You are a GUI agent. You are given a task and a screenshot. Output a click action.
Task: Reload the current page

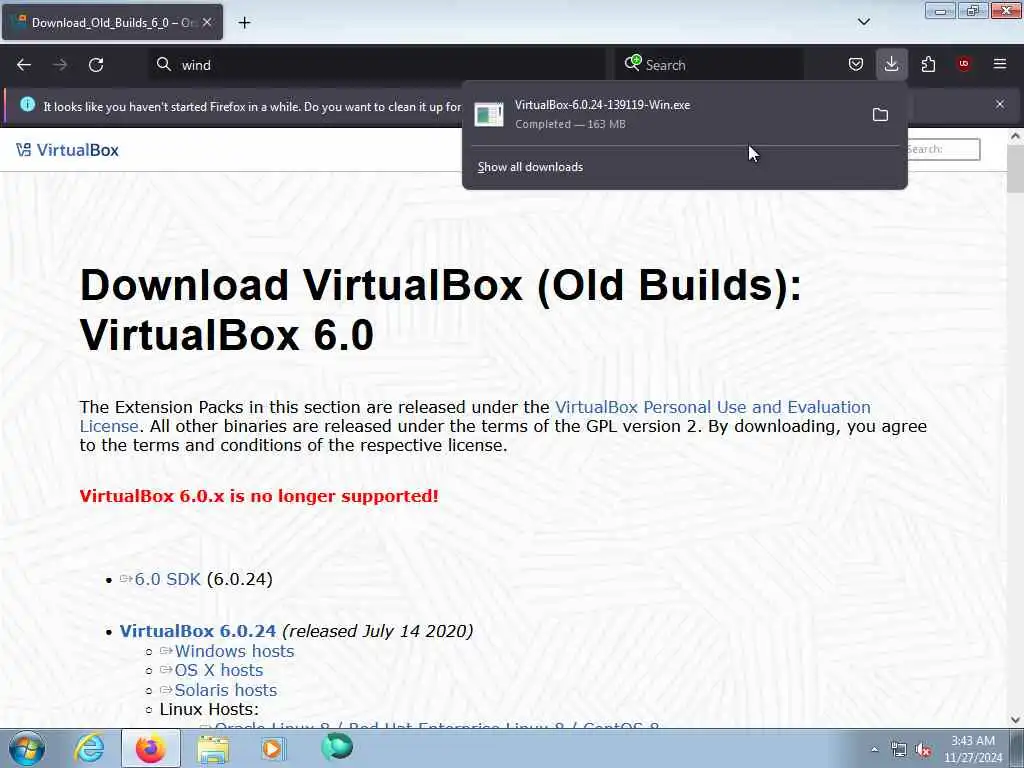pyautogui.click(x=96, y=65)
